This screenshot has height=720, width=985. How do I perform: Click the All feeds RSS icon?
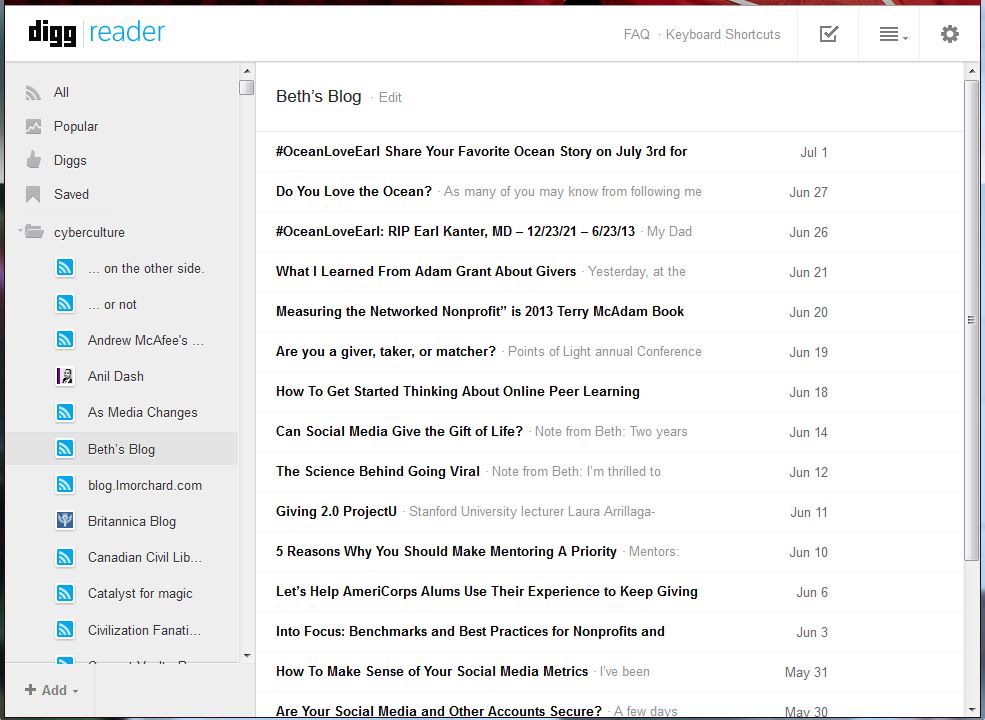[33, 93]
